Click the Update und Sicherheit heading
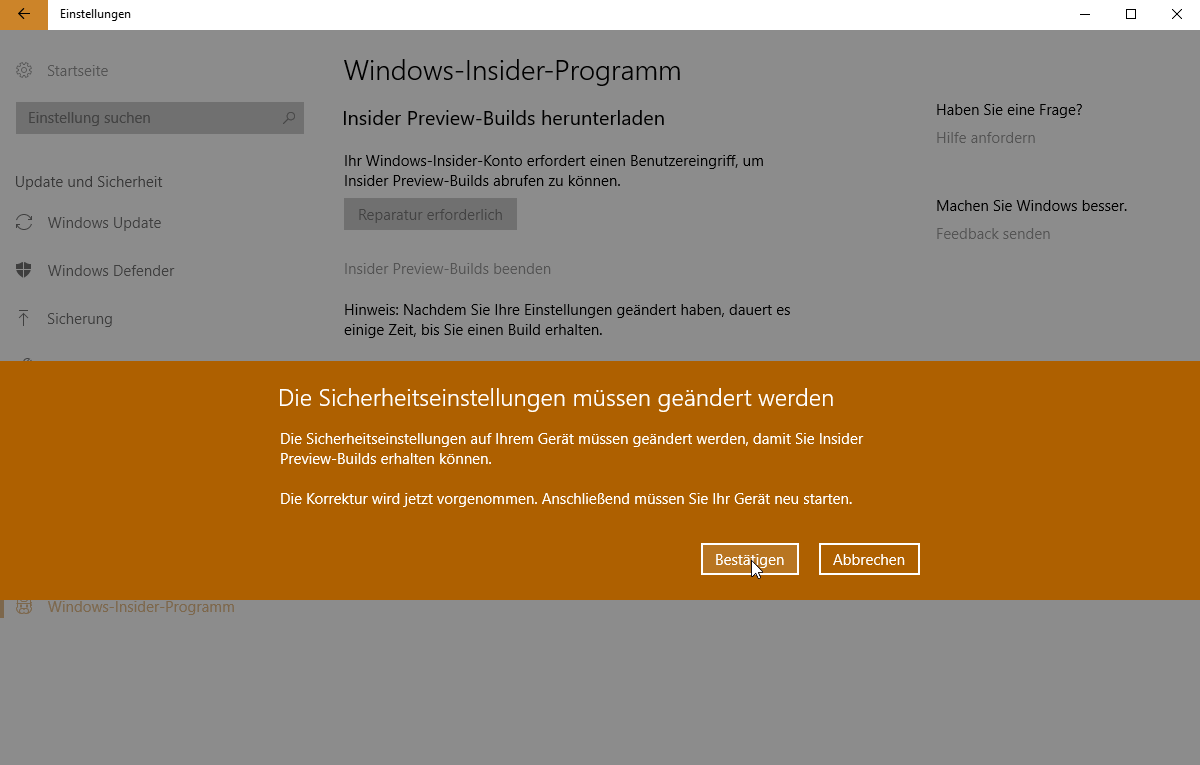Screen dimensions: 1200x765 point(89,182)
